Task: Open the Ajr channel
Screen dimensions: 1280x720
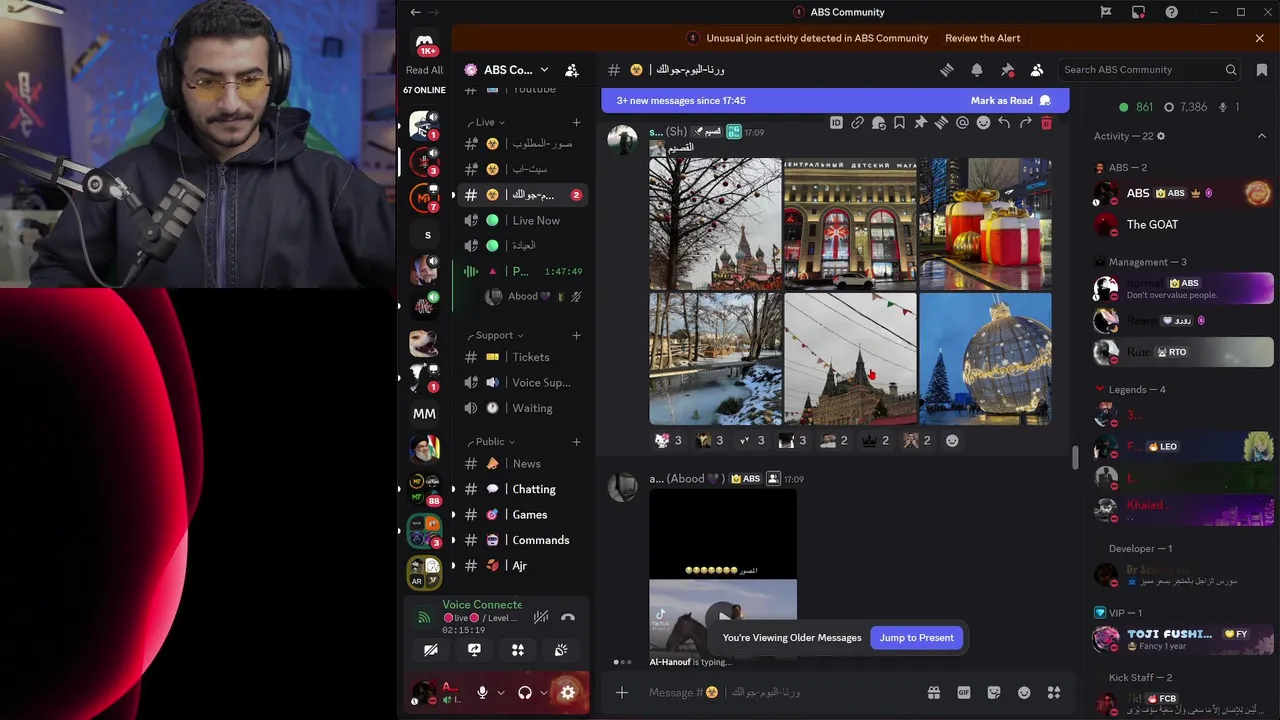Action: (523, 565)
